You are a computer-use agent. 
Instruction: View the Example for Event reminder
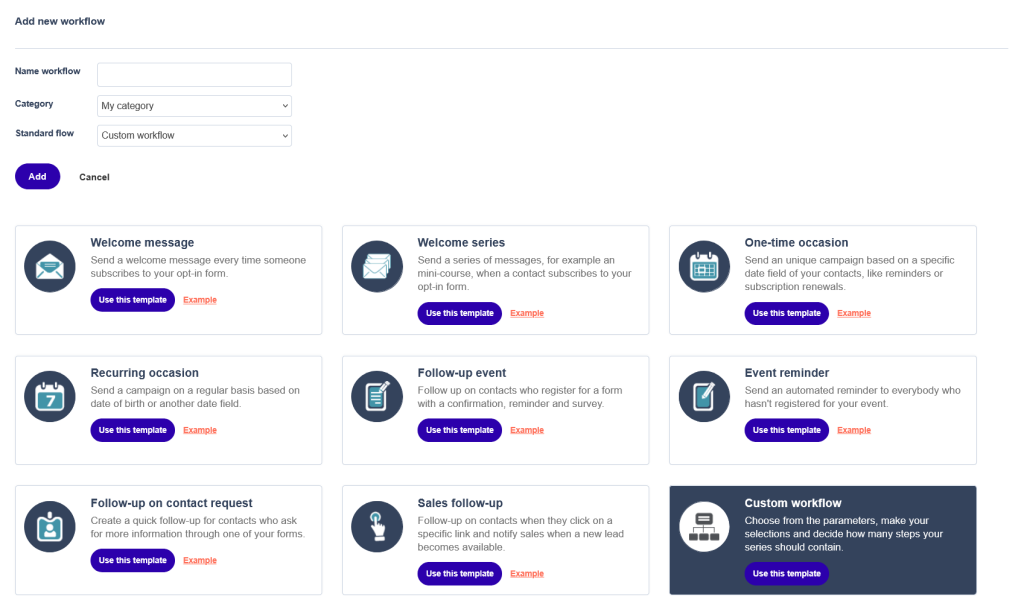click(854, 430)
